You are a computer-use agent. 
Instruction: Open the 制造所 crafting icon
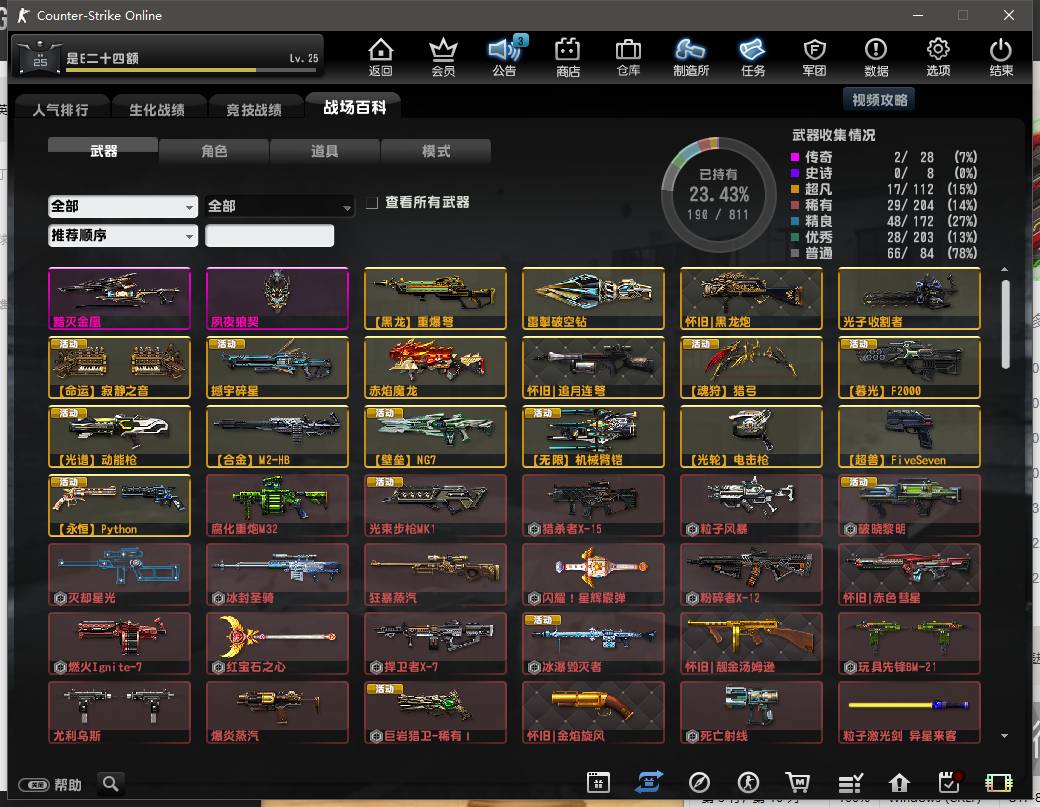(x=690, y=57)
